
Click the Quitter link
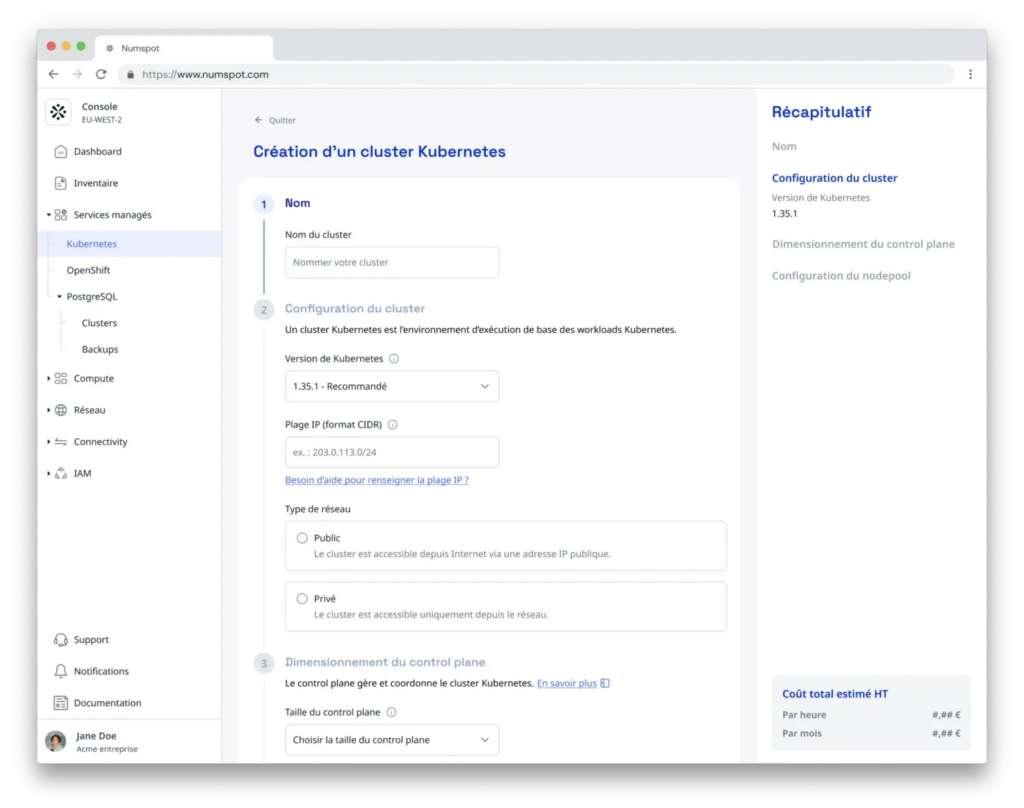[x=282, y=120]
